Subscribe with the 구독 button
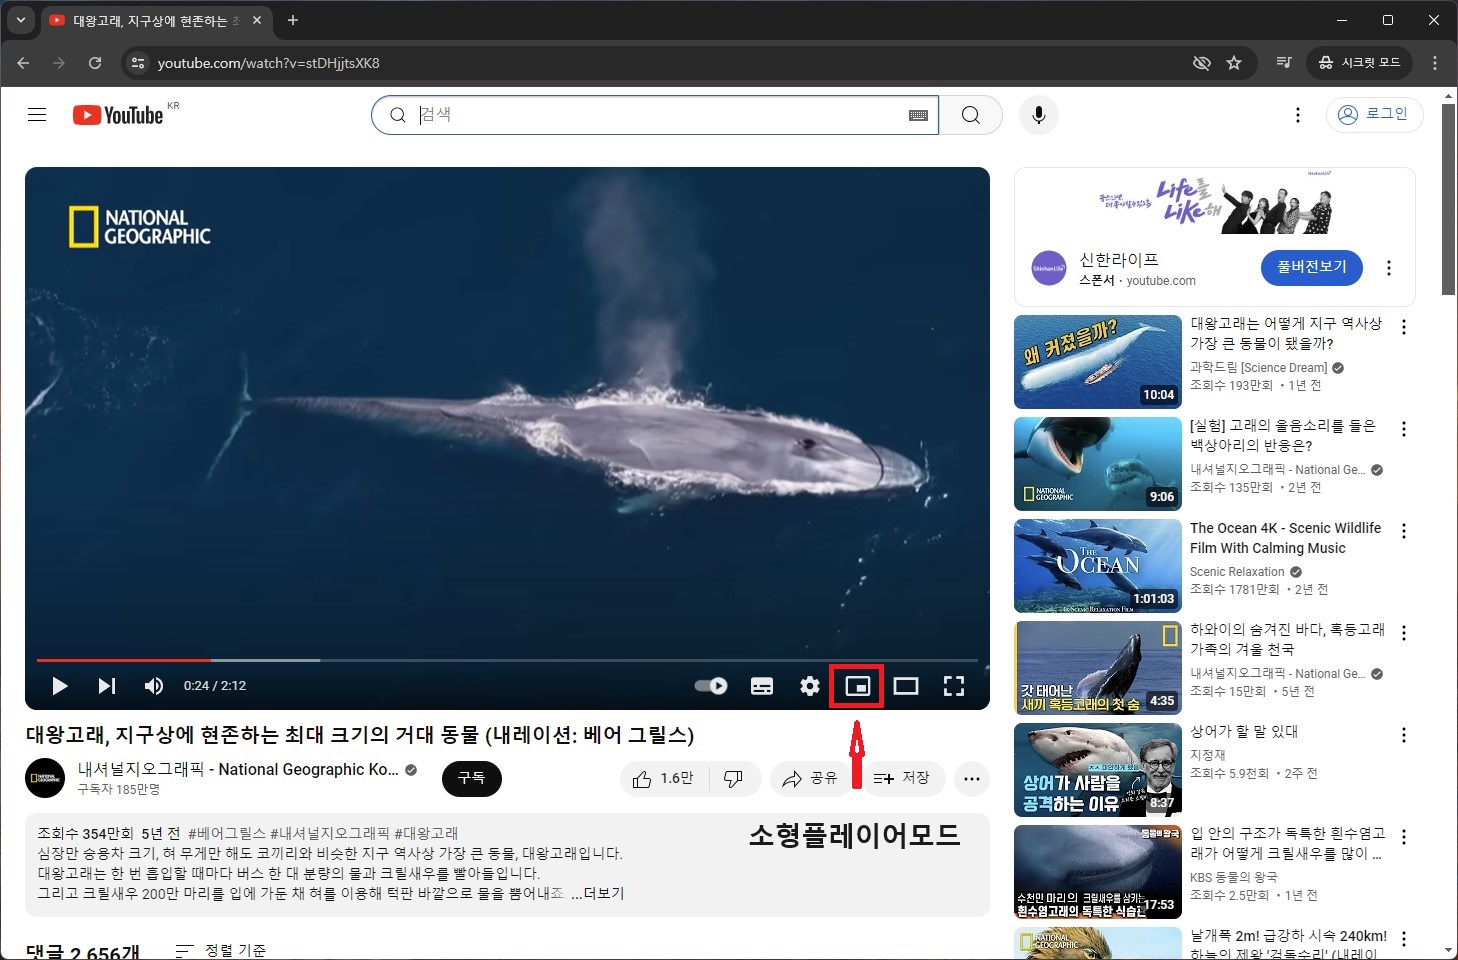This screenshot has height=960, width=1458. point(471,778)
